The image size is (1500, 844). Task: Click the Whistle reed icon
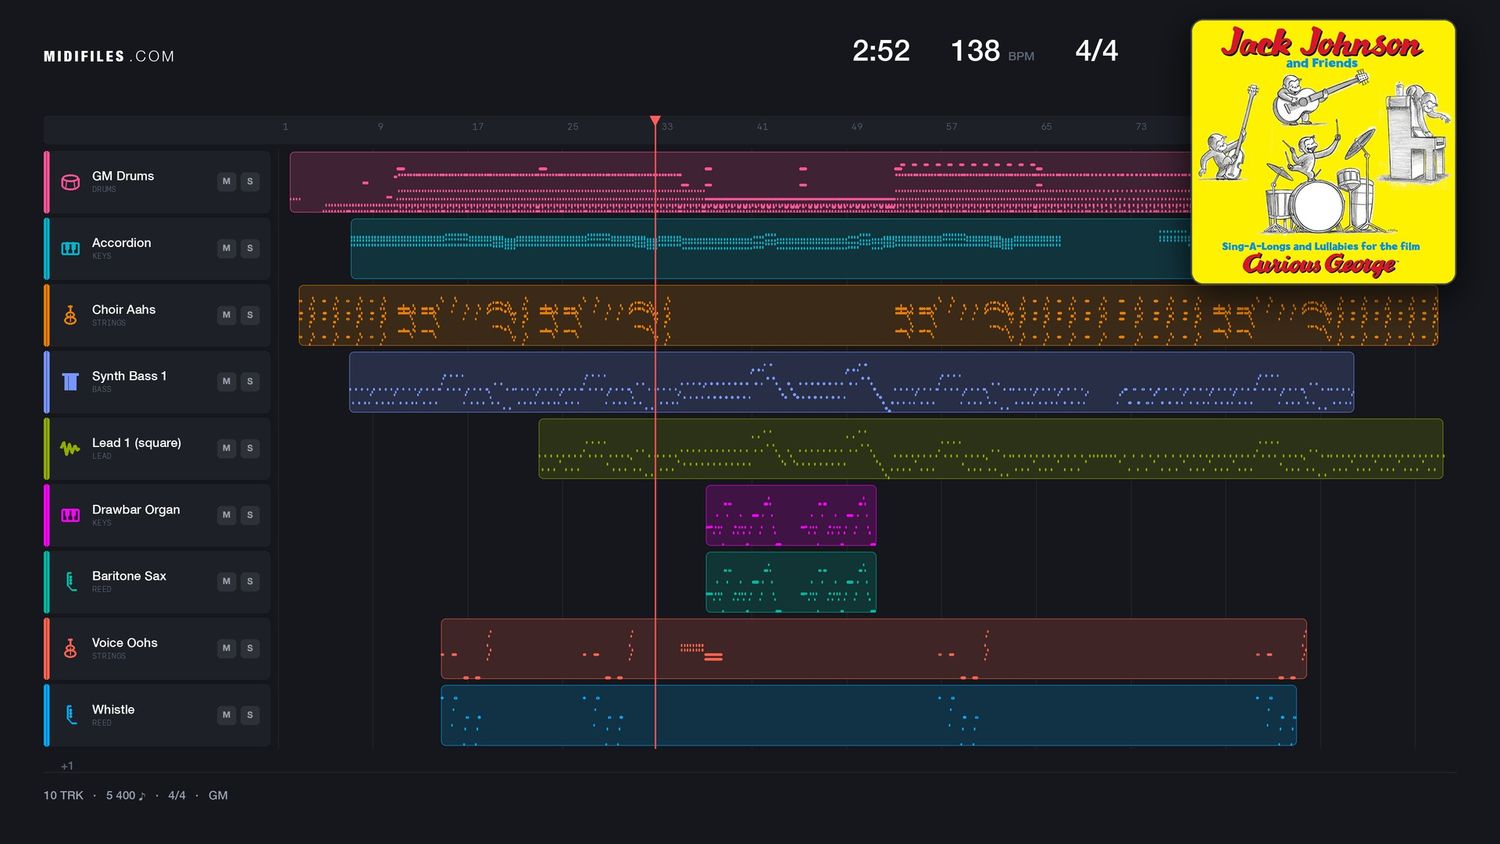(70, 715)
